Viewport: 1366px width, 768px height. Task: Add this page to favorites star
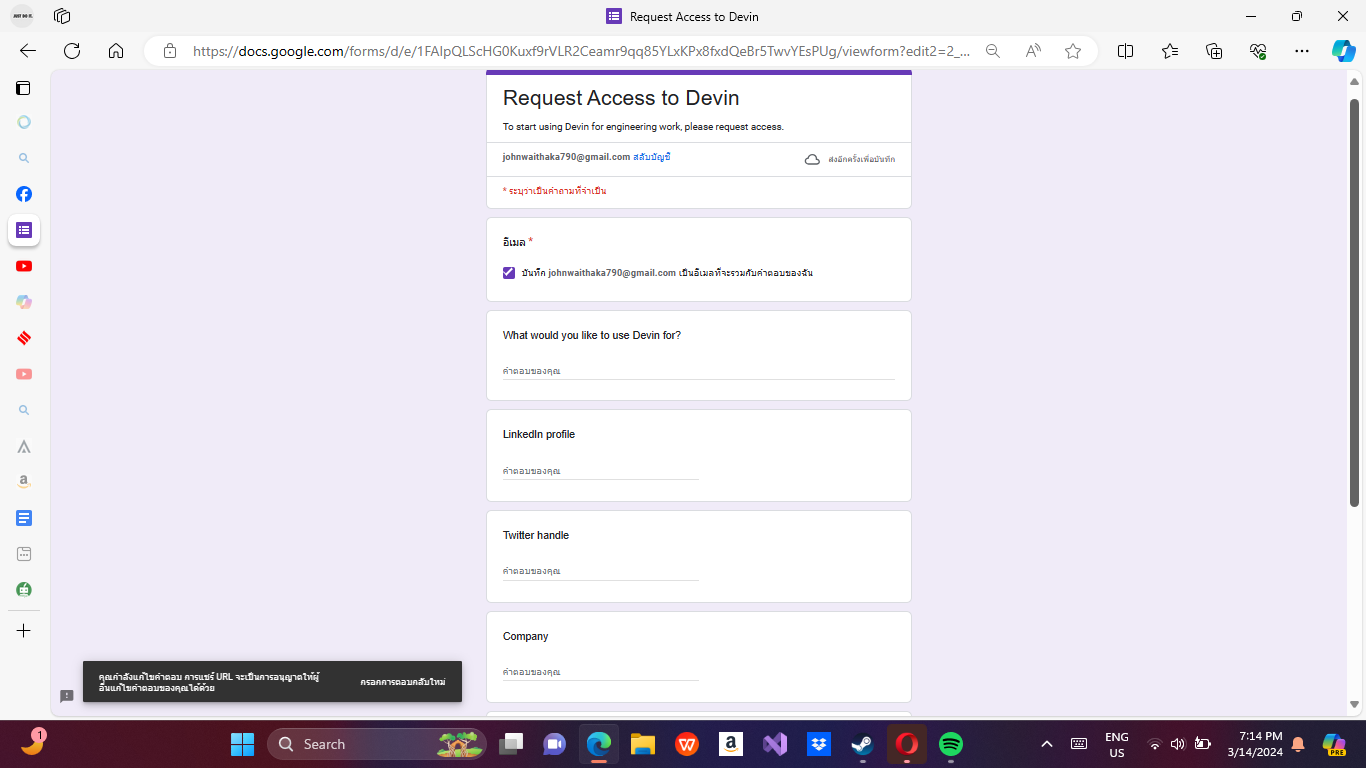pyautogui.click(x=1073, y=51)
